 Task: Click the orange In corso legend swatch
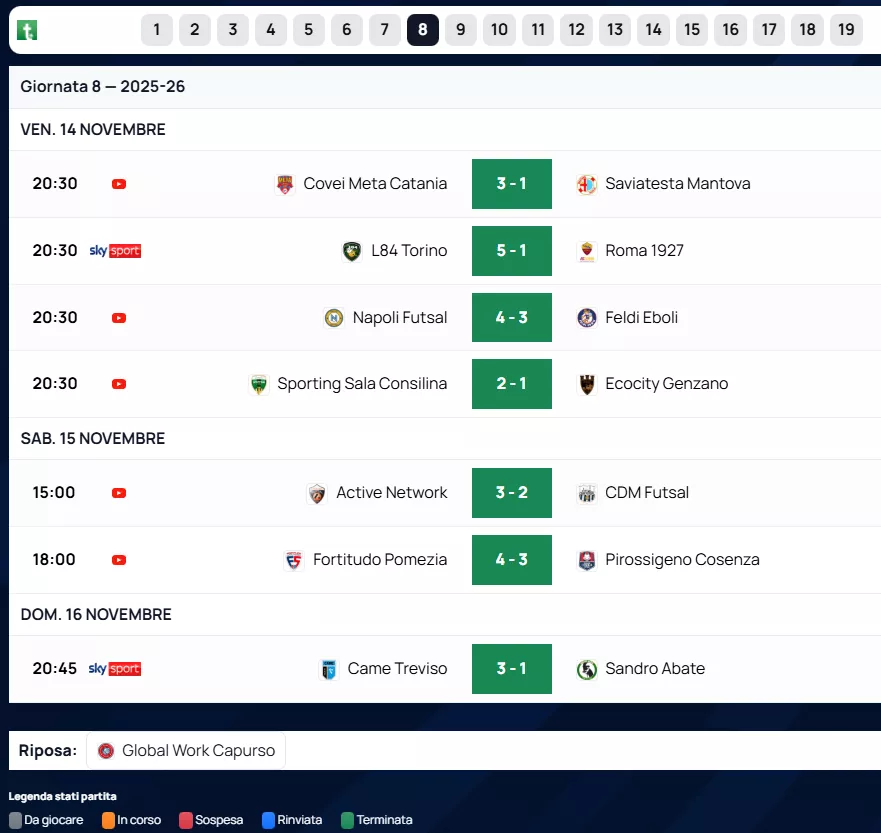coord(108,820)
